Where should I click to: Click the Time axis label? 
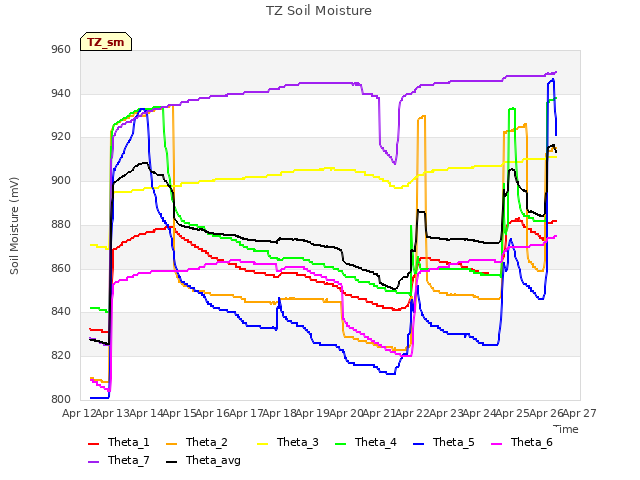point(566,429)
